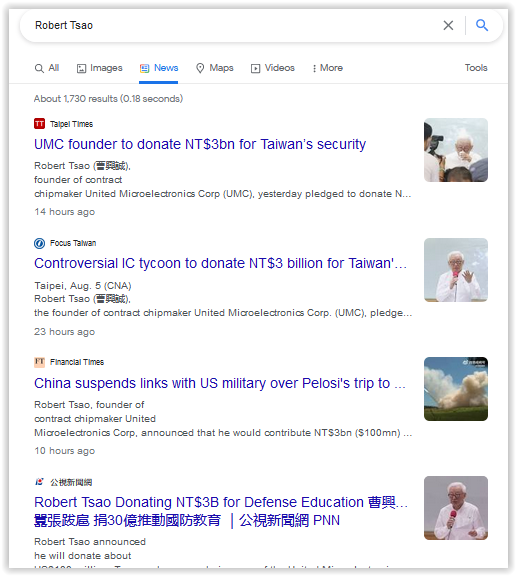Expand the More menu
Screen dimensions: 516x576
pyautogui.click(x=327, y=68)
